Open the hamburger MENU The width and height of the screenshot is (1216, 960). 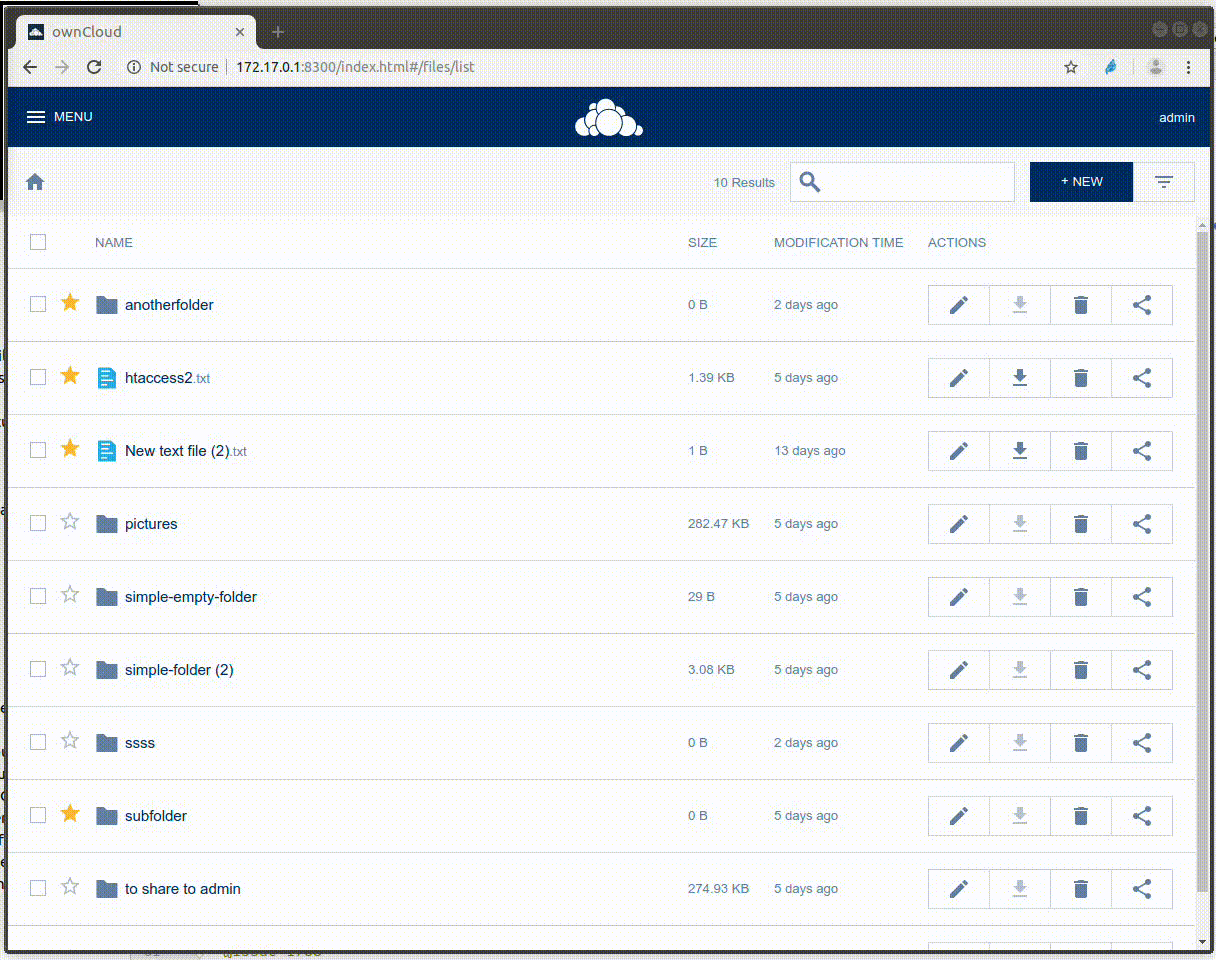pyautogui.click(x=59, y=117)
